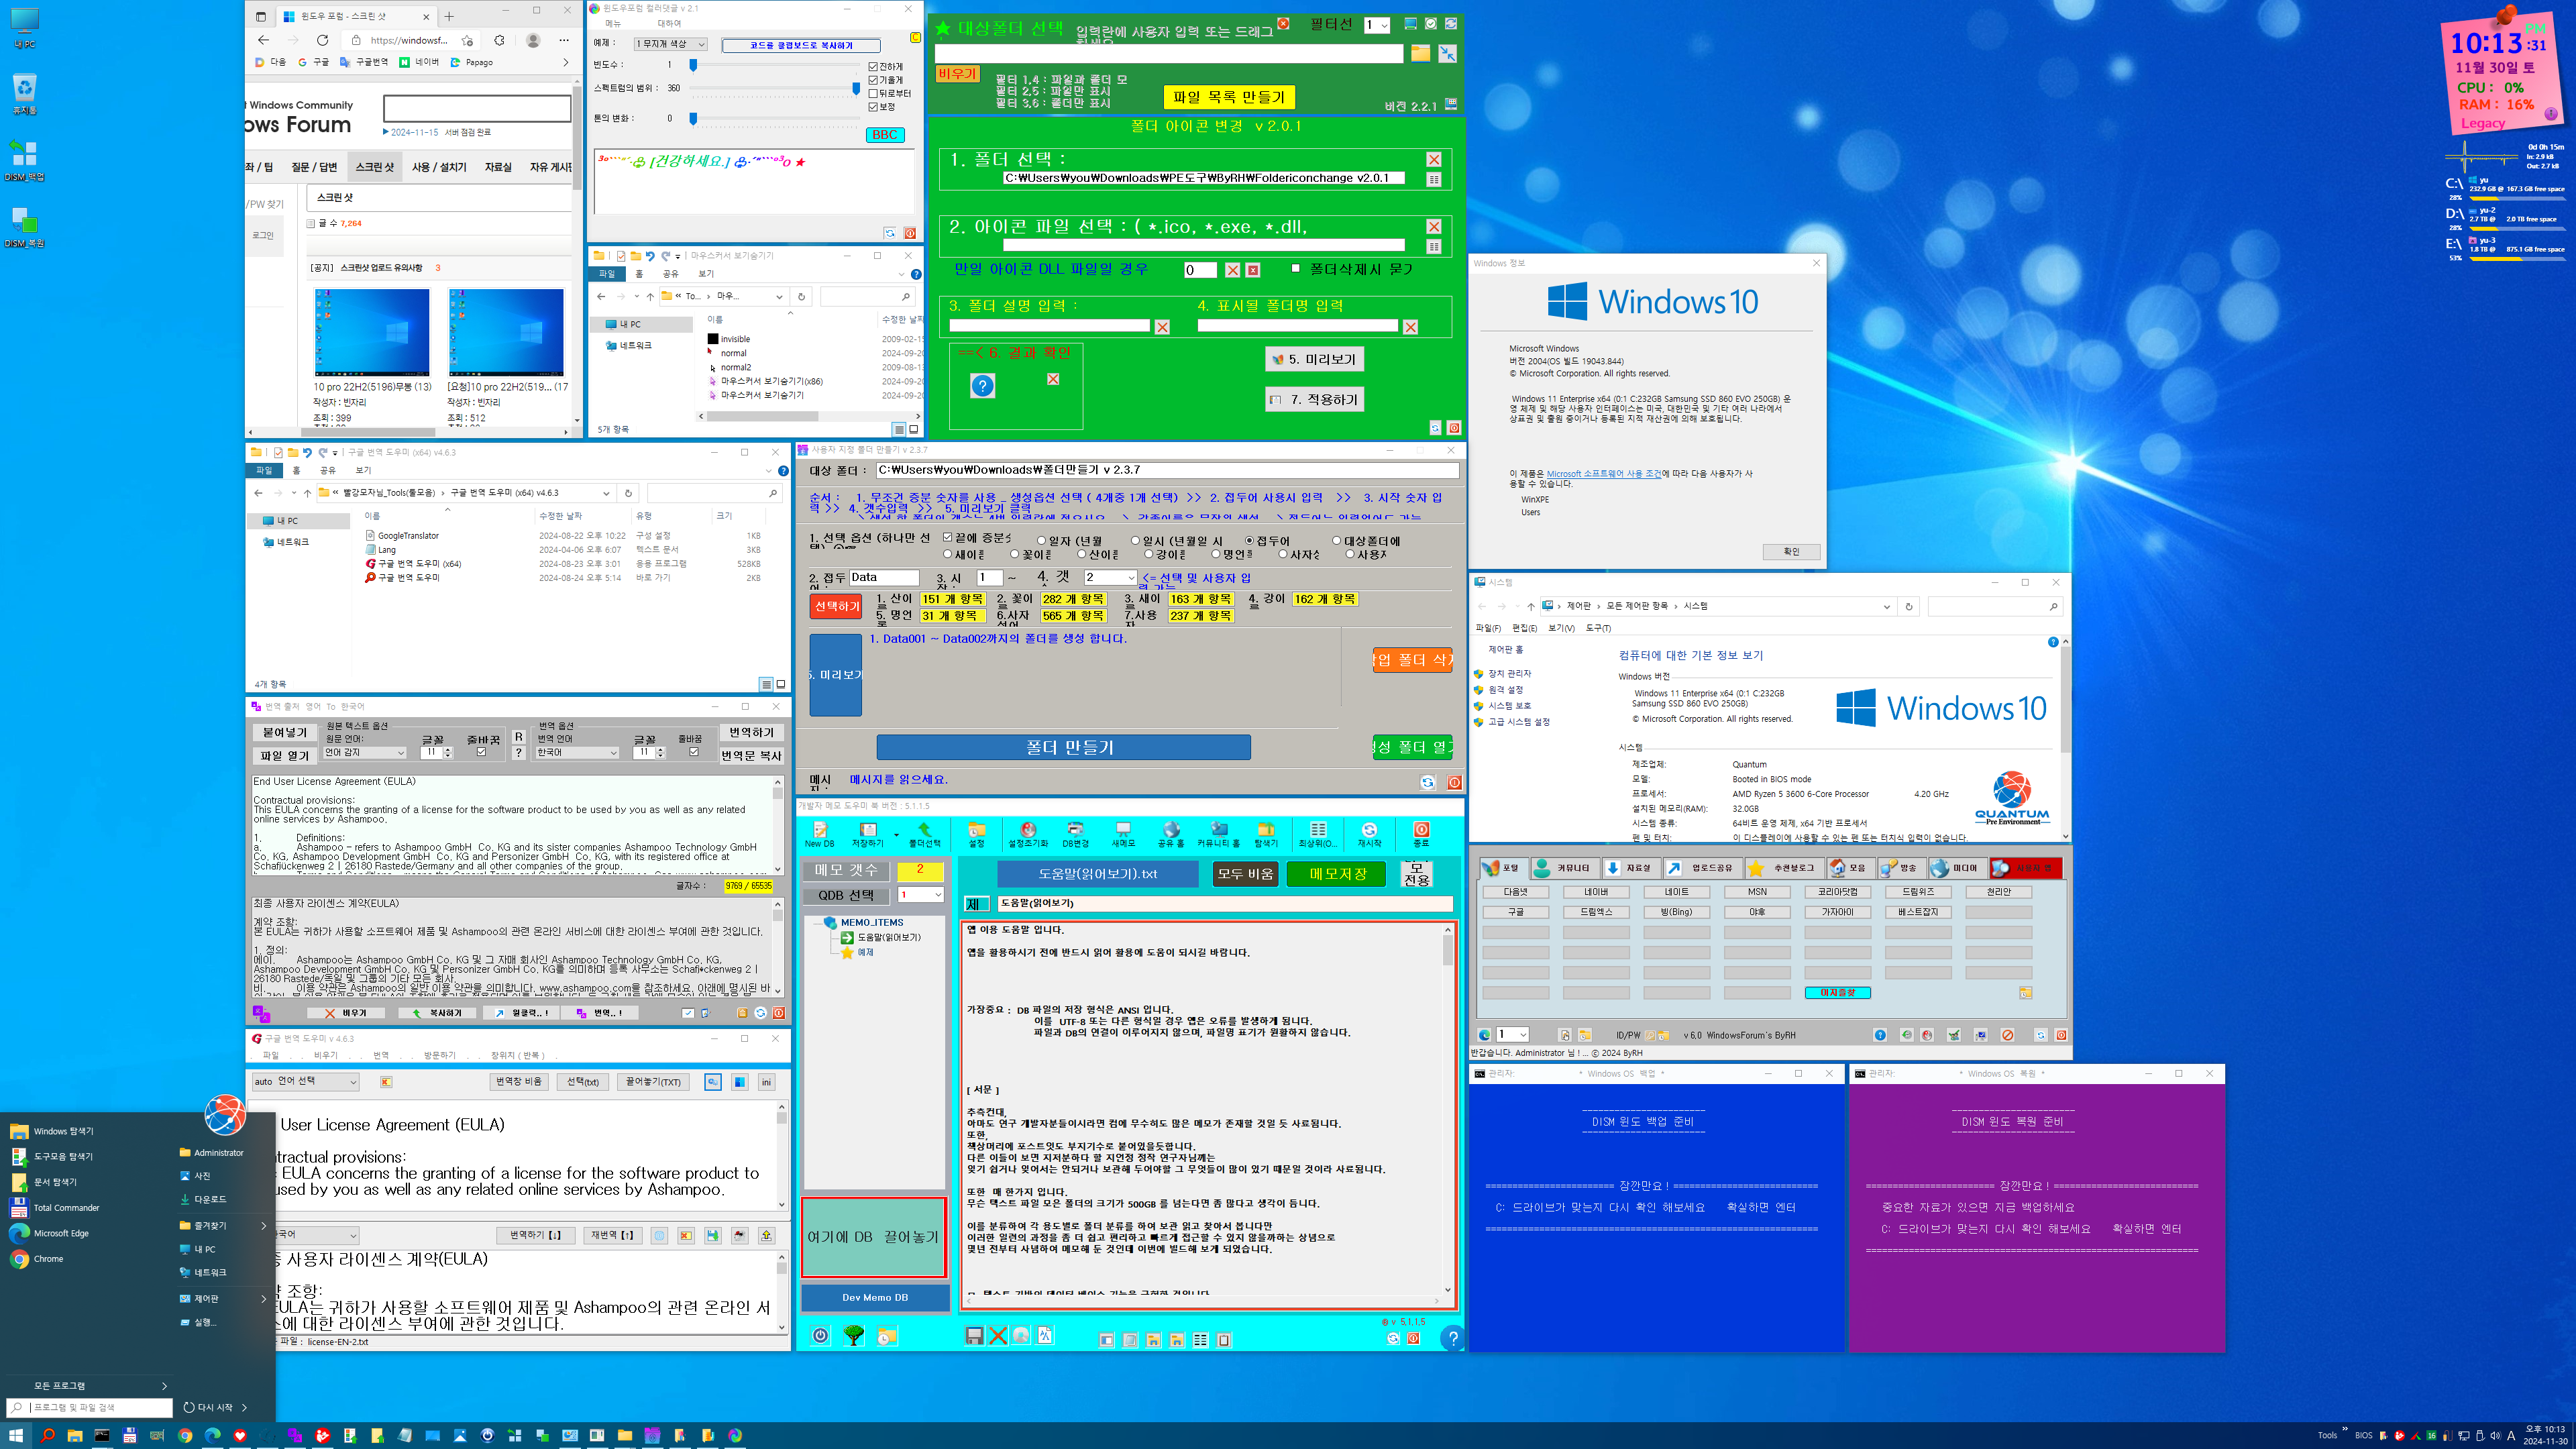Toggle 끝에 증분 checkbox in folder maker
The height and width of the screenshot is (1449, 2576).
tap(947, 537)
